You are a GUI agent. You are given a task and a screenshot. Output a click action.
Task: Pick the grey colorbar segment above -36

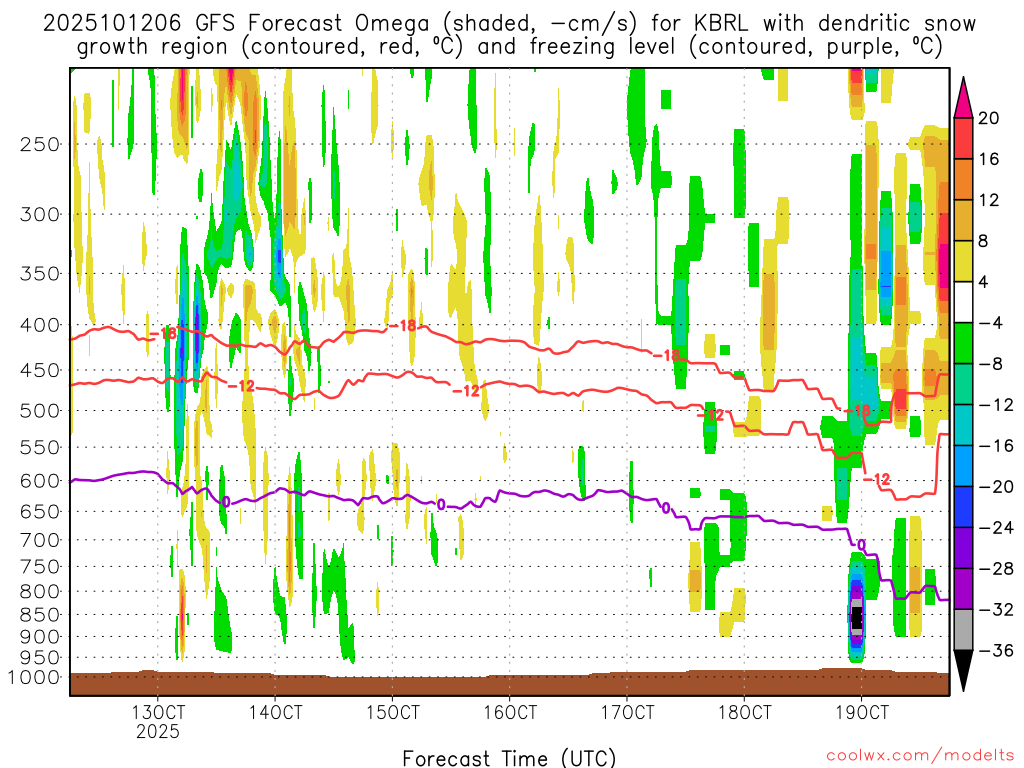[x=964, y=630]
